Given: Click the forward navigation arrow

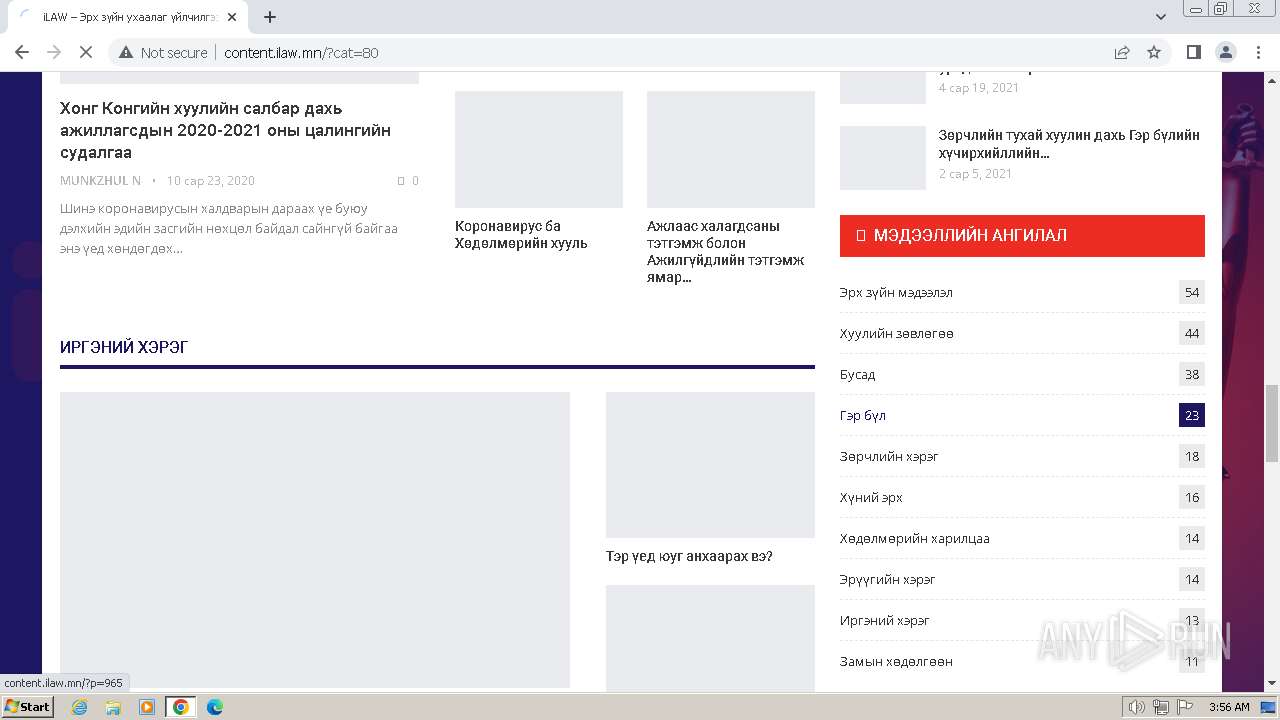Looking at the screenshot, I should [54, 53].
